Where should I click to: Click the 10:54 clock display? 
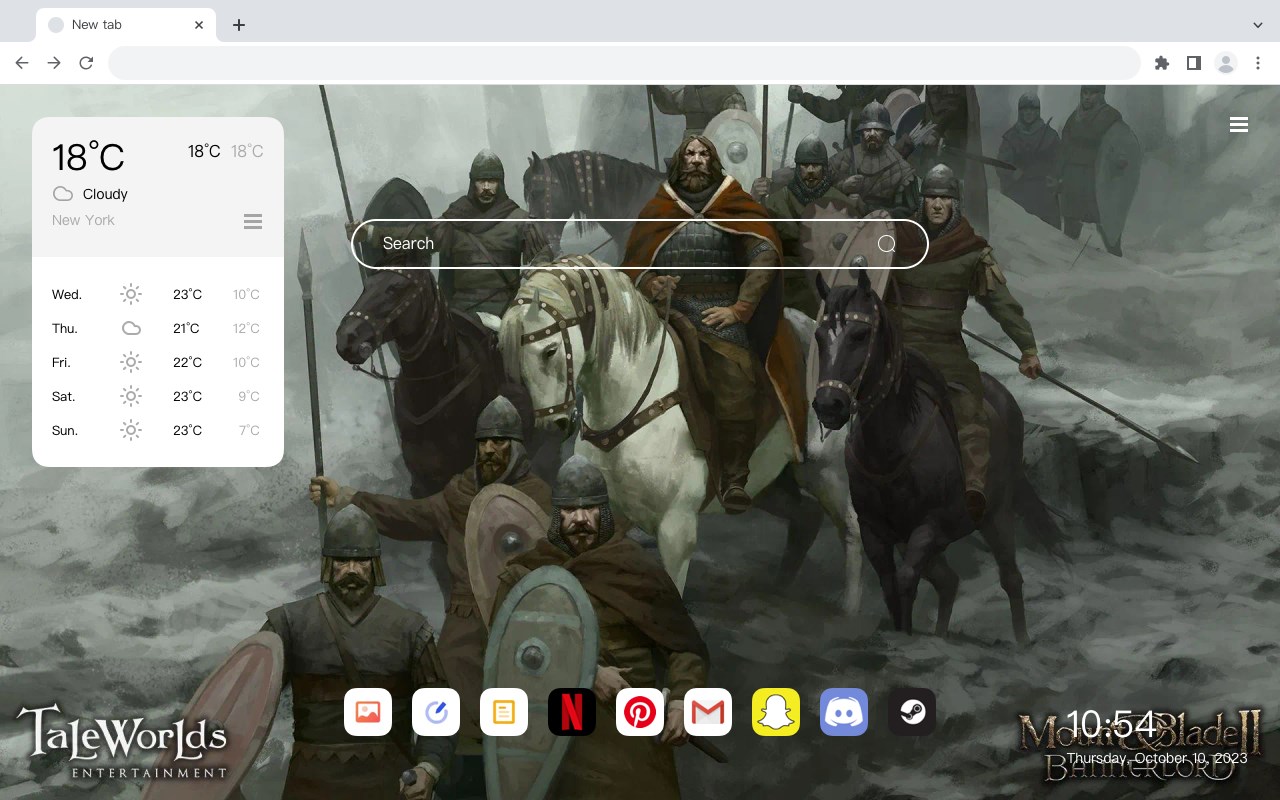coord(1111,724)
